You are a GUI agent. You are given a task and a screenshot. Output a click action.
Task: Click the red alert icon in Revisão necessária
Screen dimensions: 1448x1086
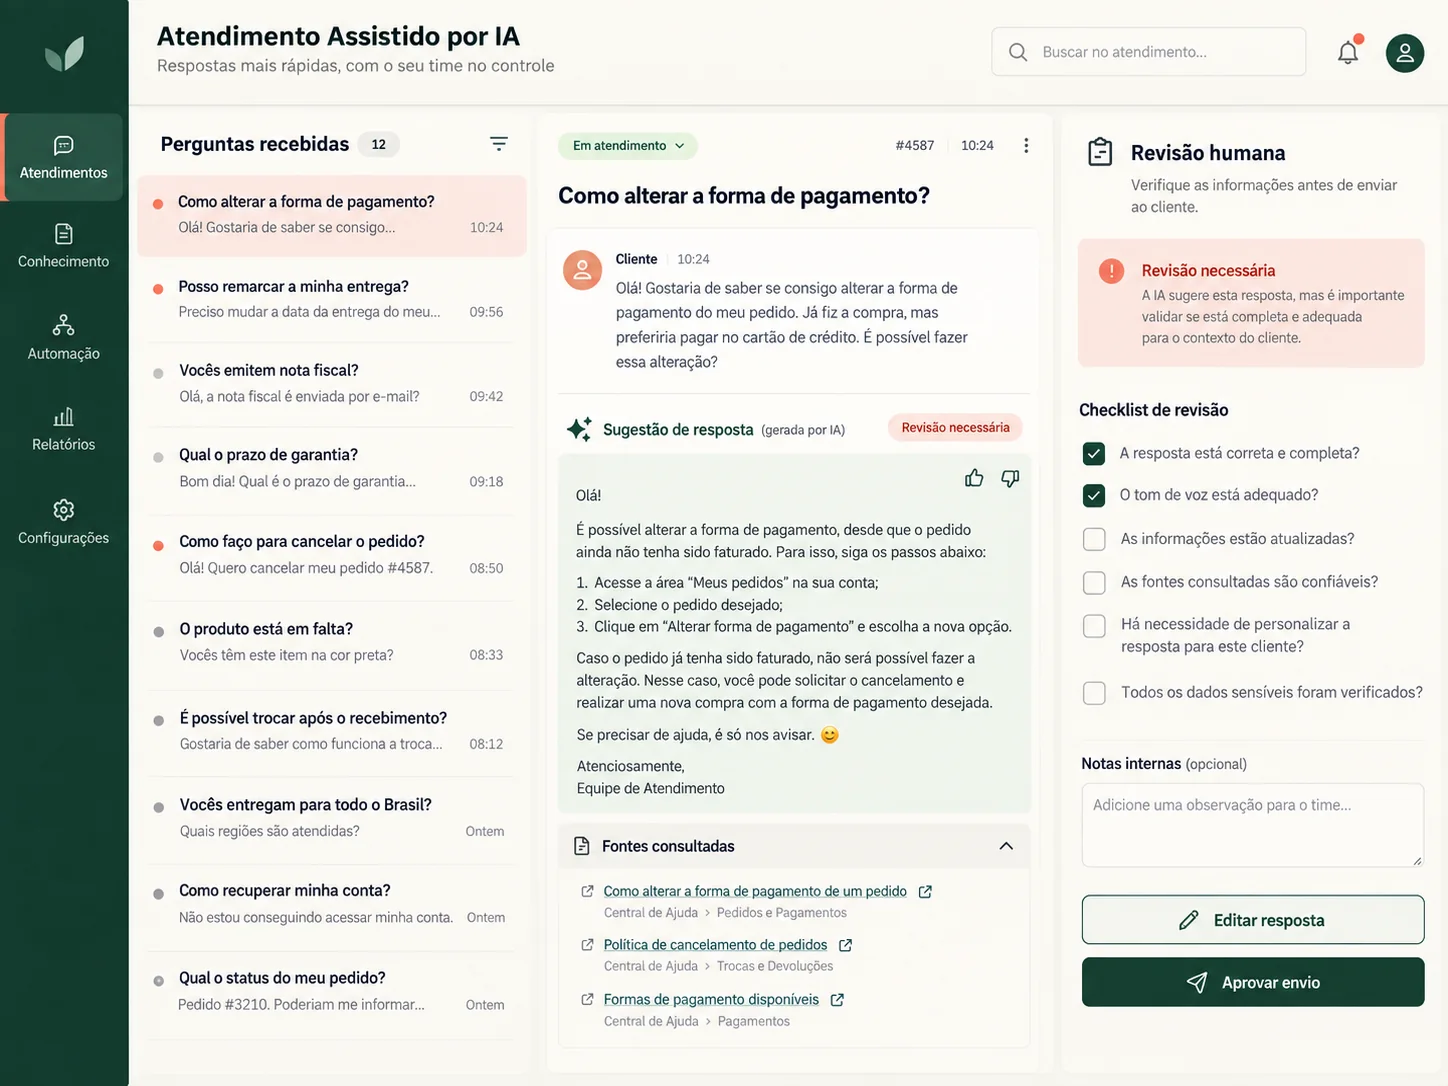tap(1111, 271)
